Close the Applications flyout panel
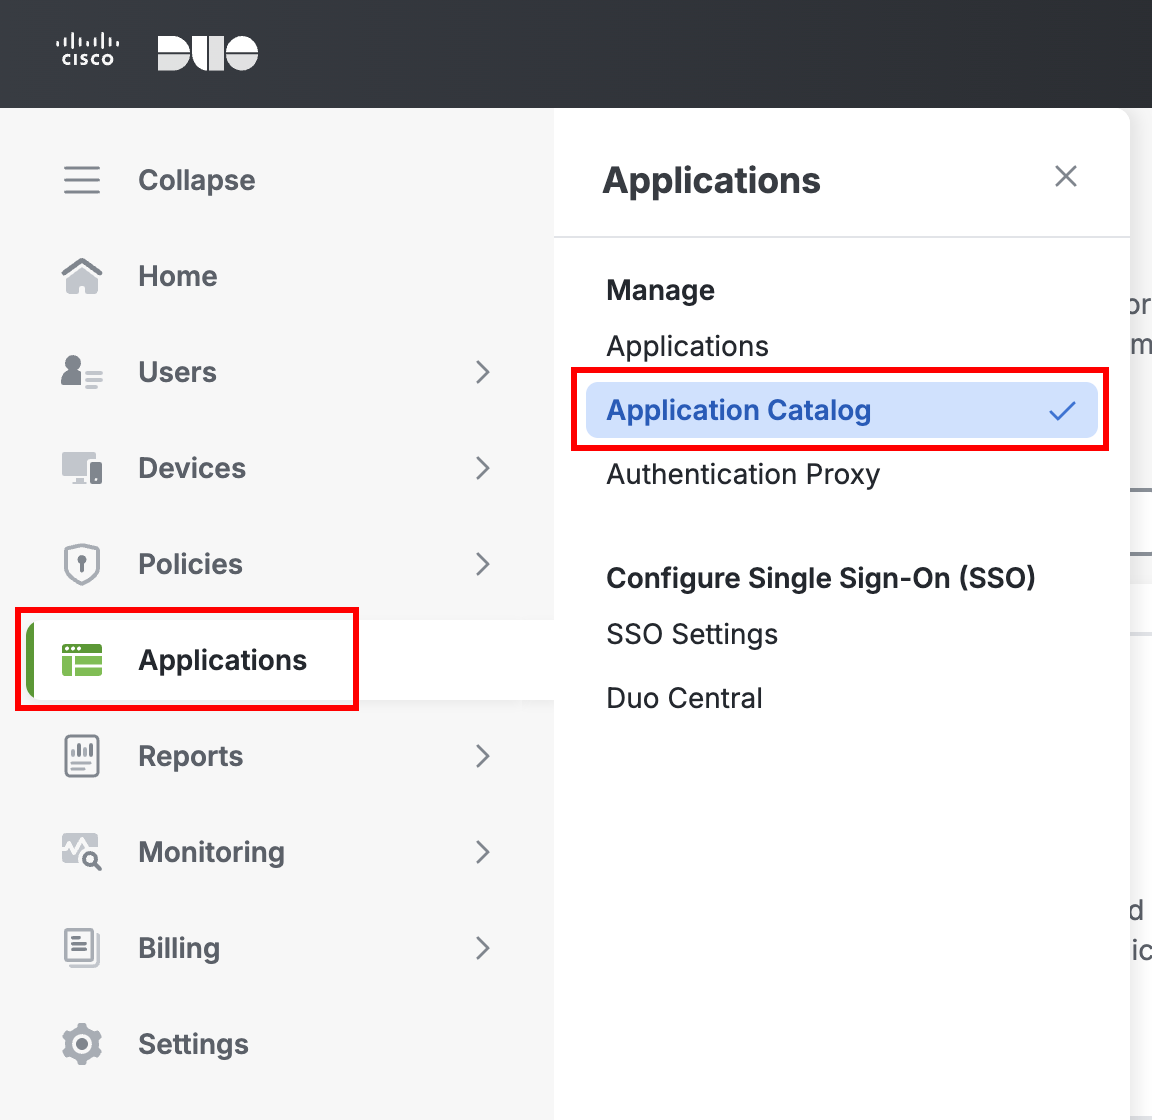The image size is (1152, 1120). point(1065,176)
